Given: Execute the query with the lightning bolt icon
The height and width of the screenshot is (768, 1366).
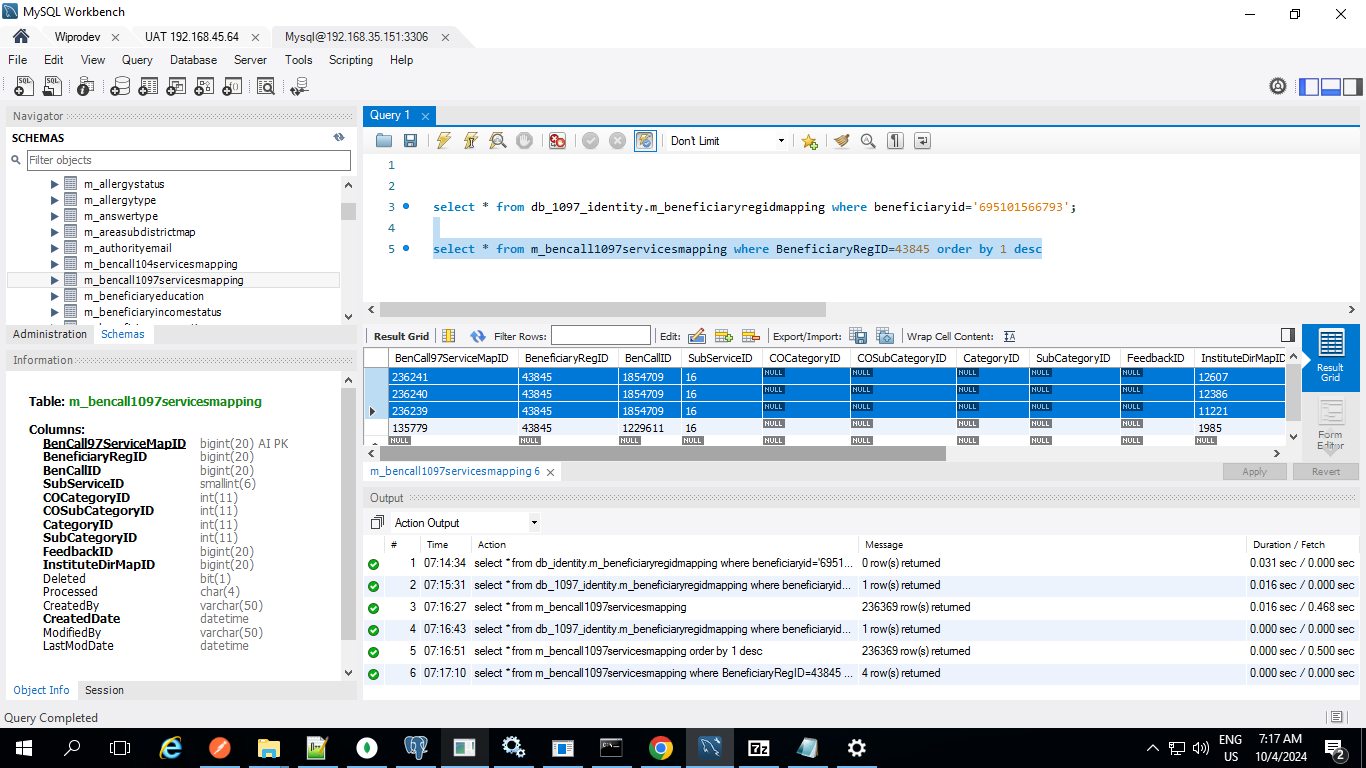Looking at the screenshot, I should 444,141.
